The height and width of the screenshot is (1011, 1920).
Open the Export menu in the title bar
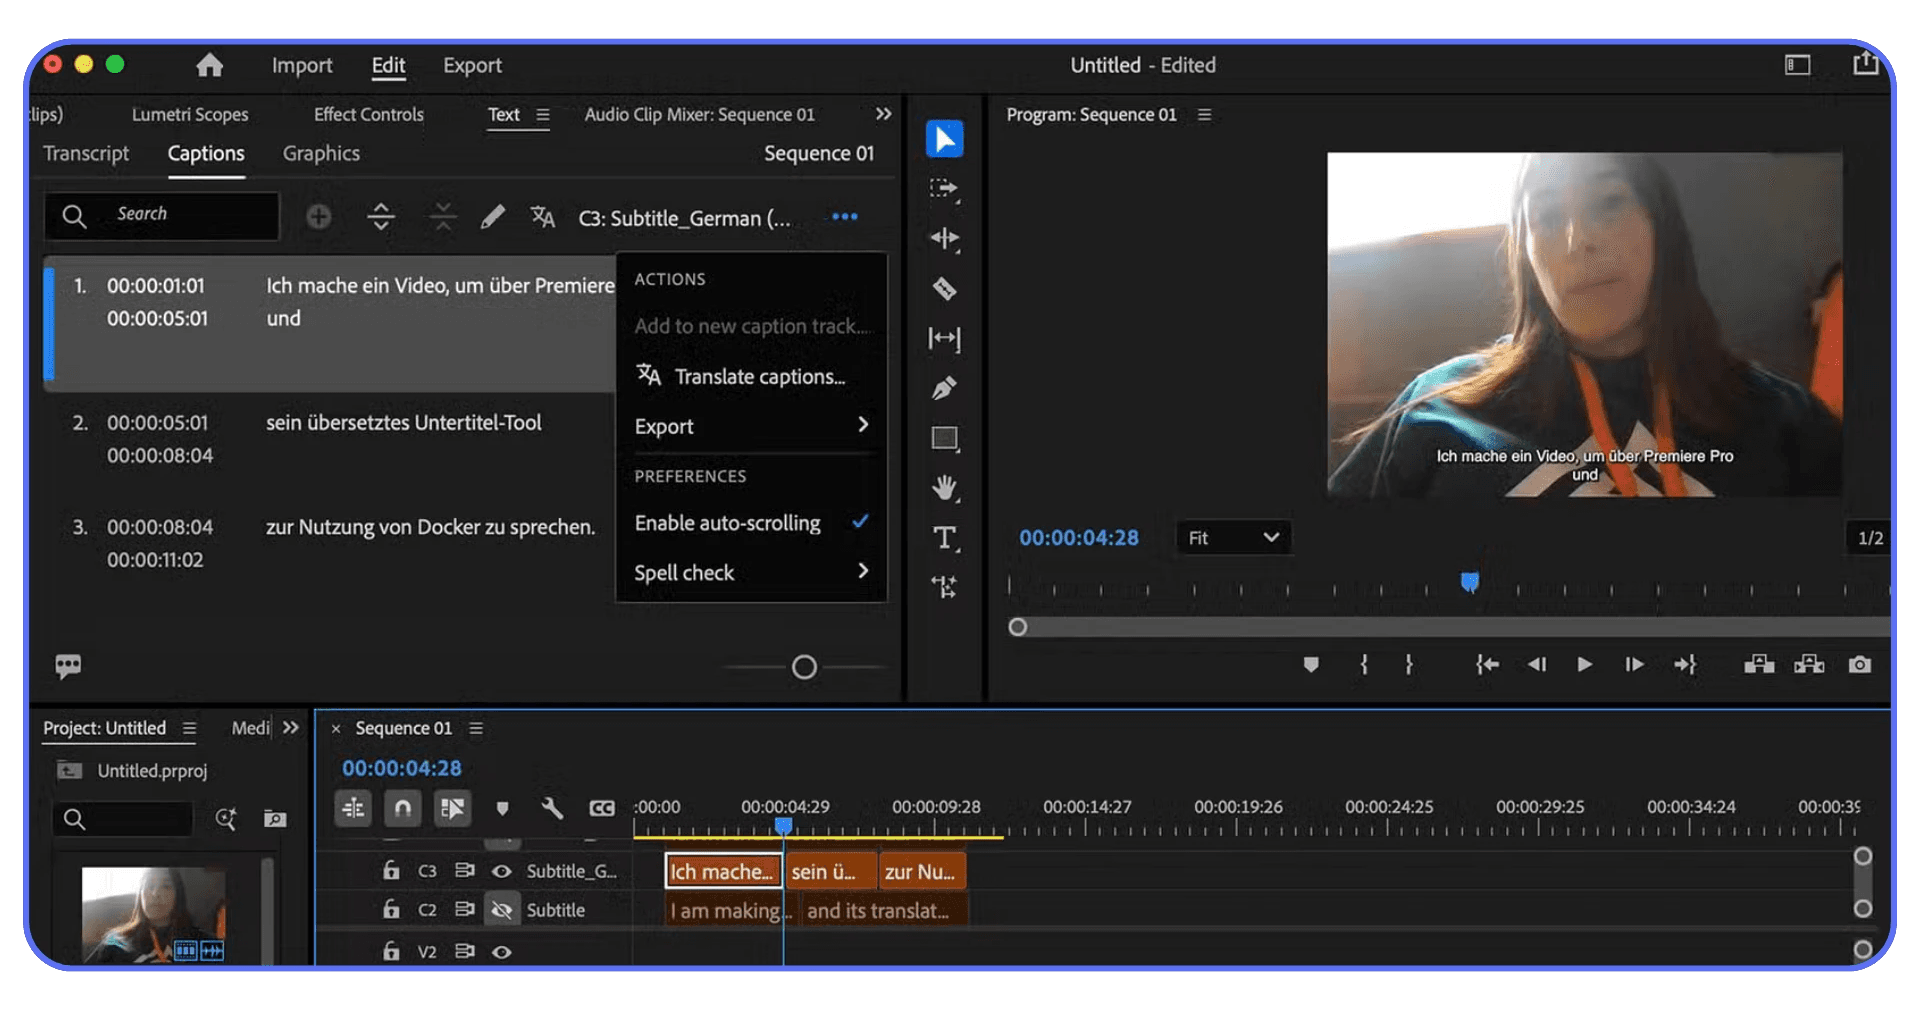pos(472,65)
